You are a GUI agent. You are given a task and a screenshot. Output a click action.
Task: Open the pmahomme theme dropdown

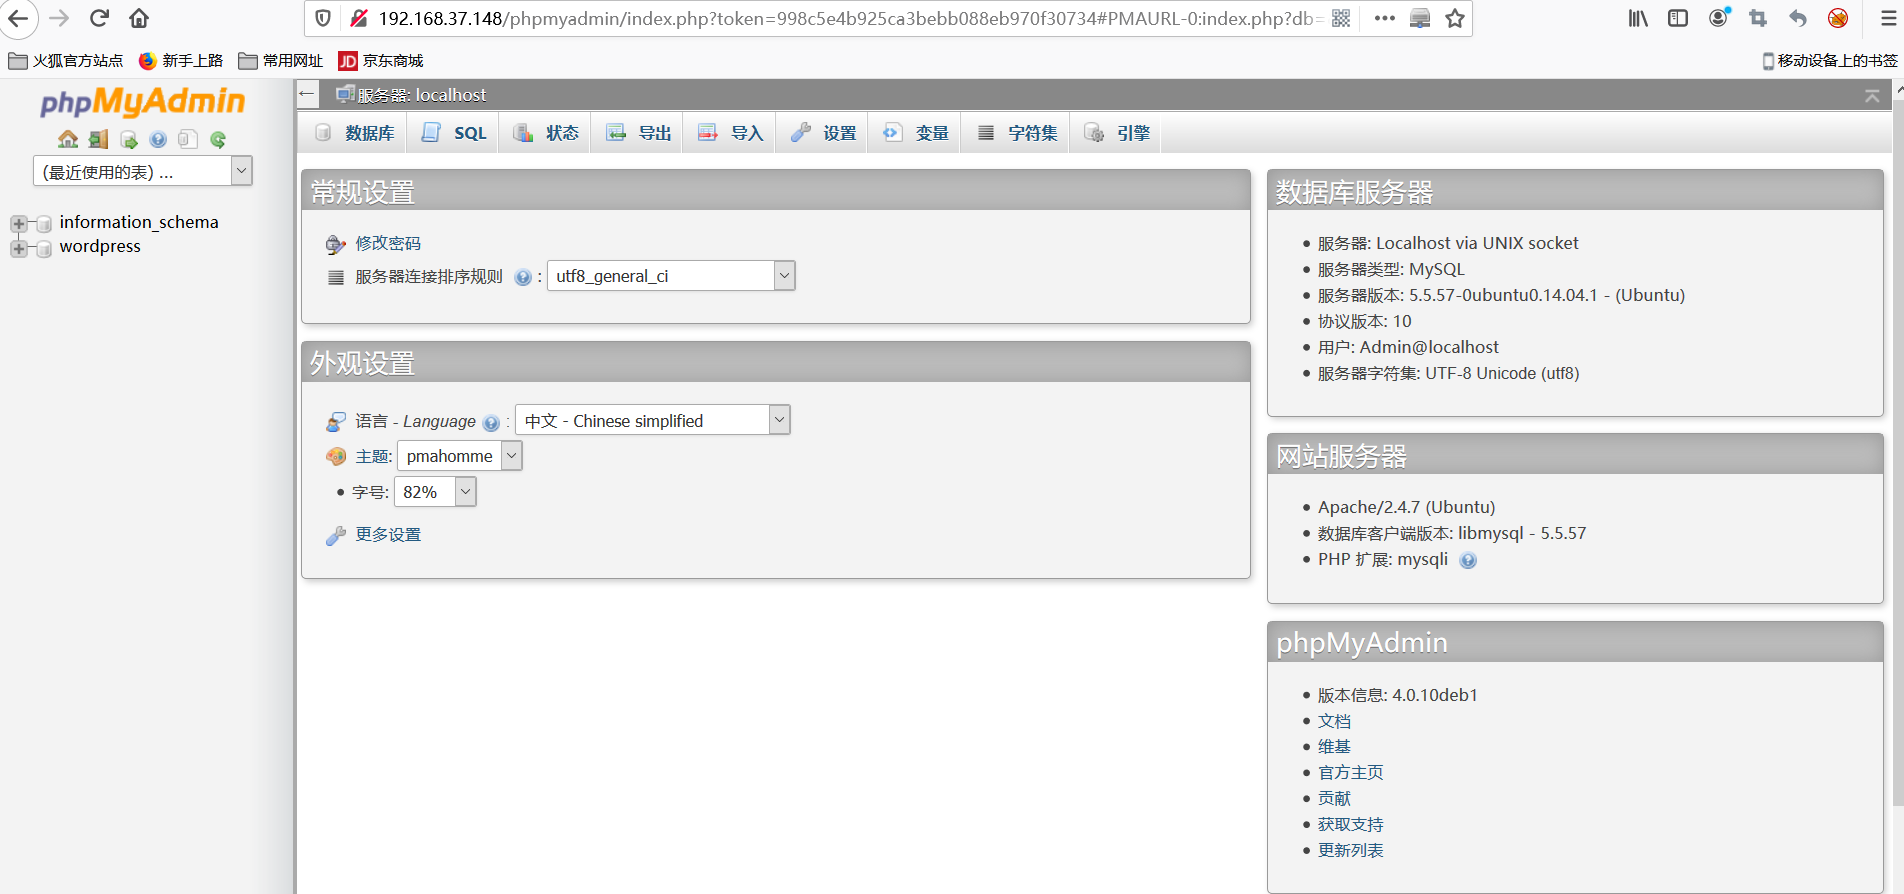tap(460, 456)
